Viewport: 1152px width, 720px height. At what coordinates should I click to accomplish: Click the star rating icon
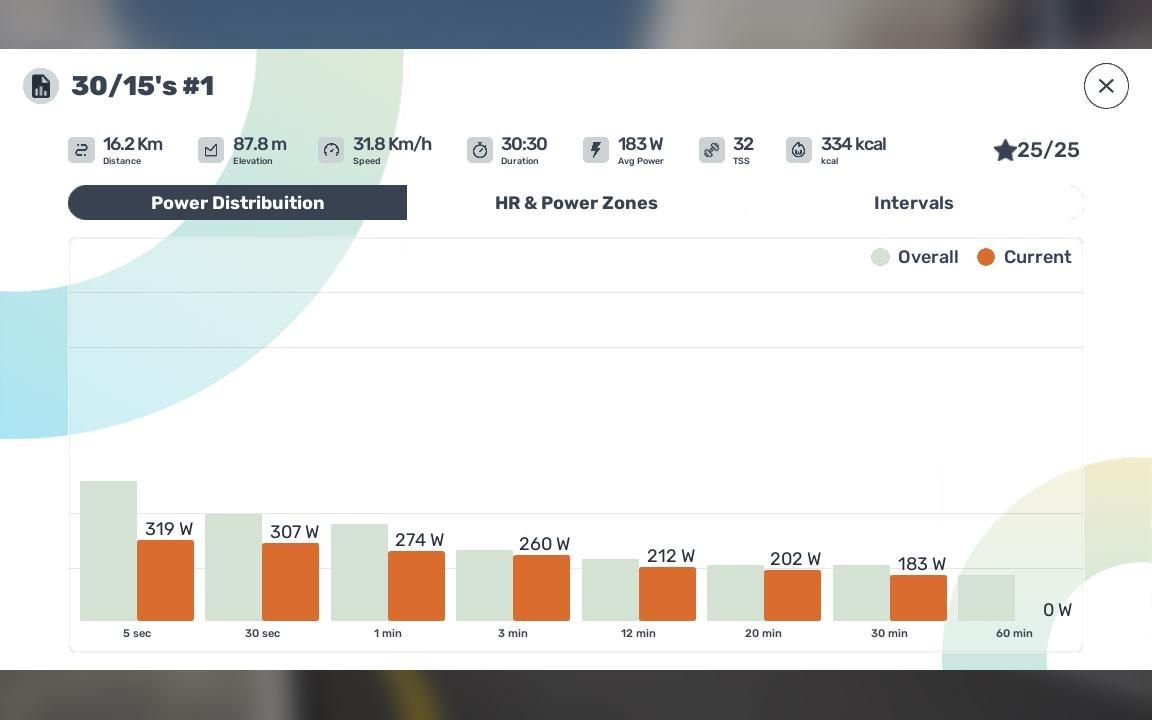pos(1005,150)
